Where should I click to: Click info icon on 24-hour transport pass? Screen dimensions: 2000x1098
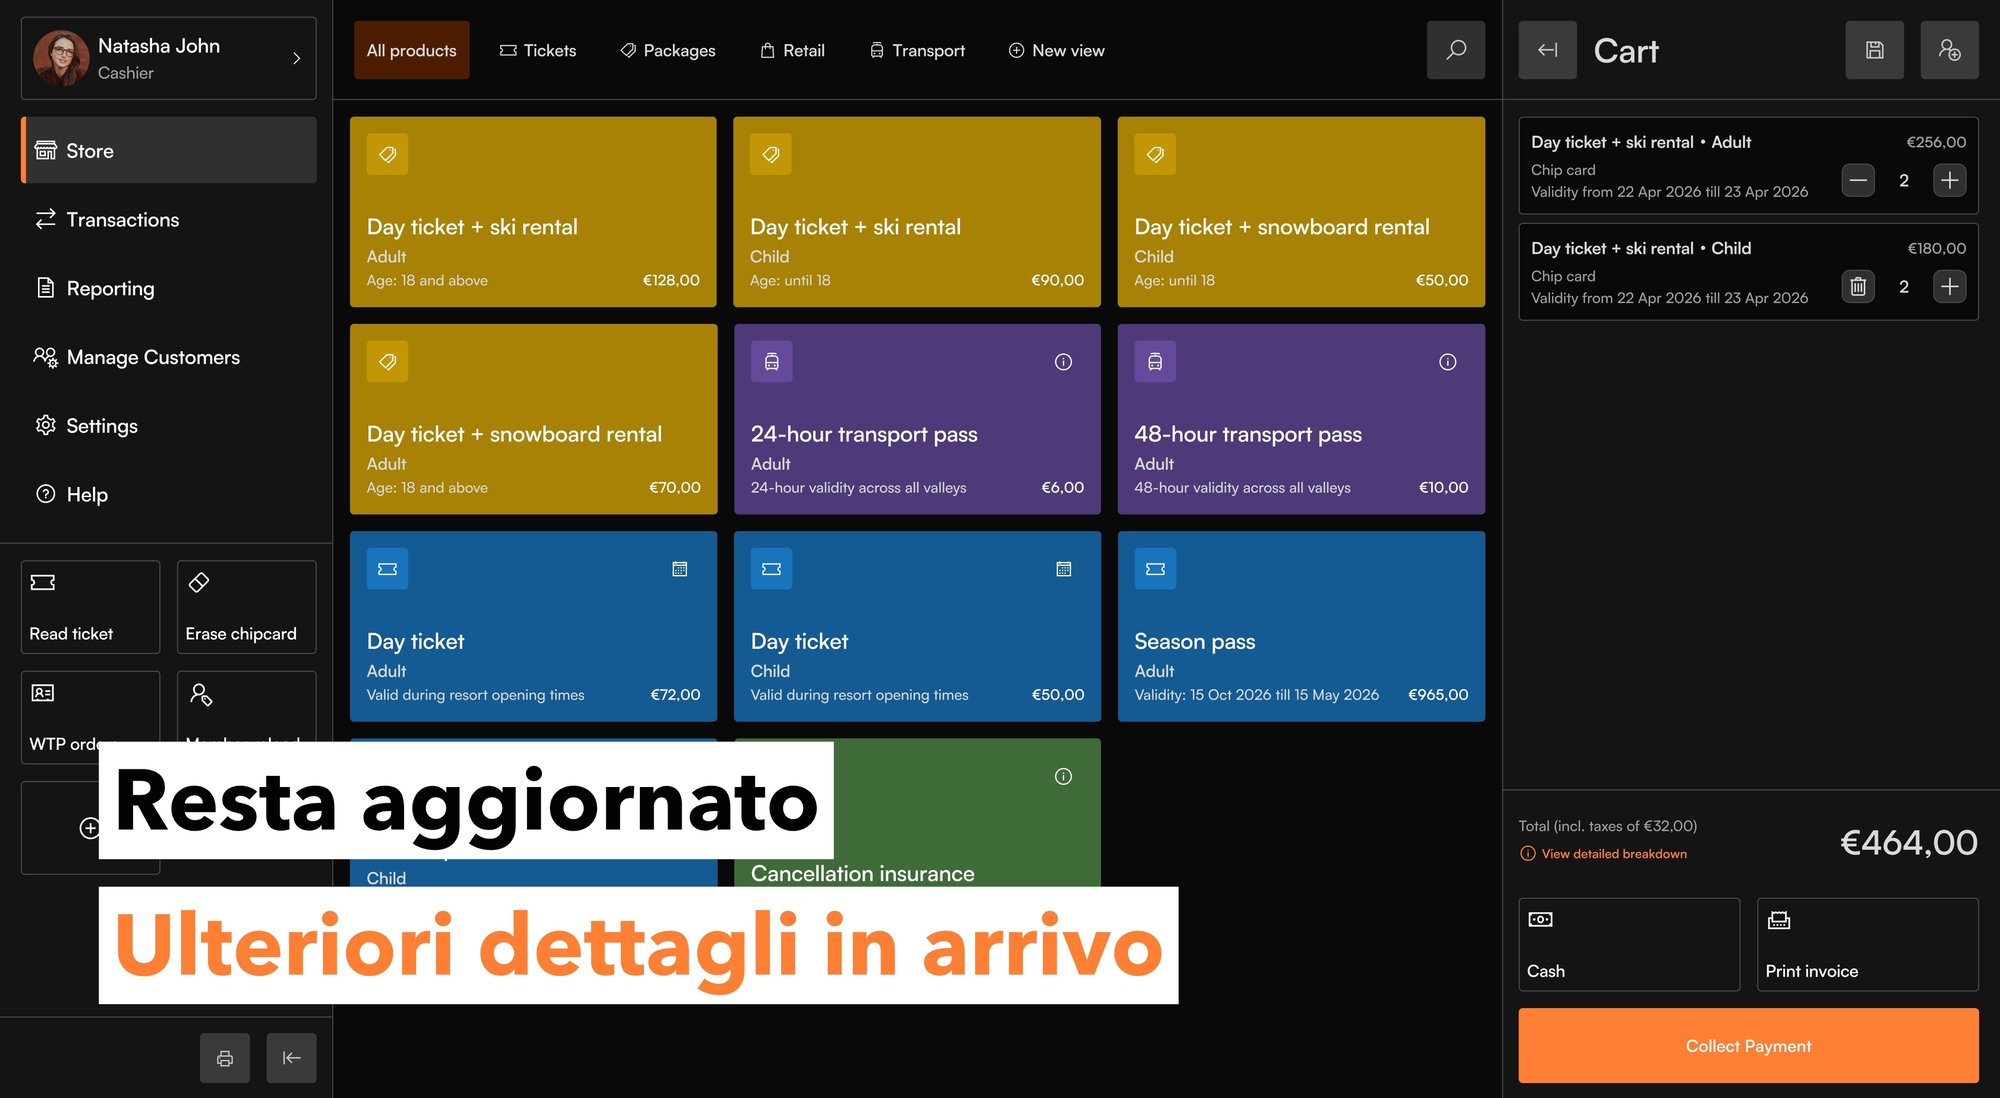coord(1063,362)
